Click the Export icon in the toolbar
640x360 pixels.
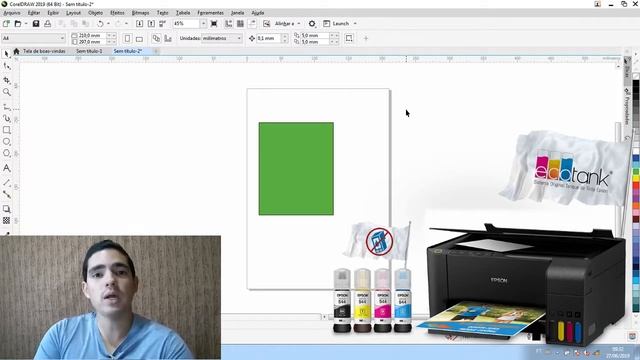coord(151,24)
